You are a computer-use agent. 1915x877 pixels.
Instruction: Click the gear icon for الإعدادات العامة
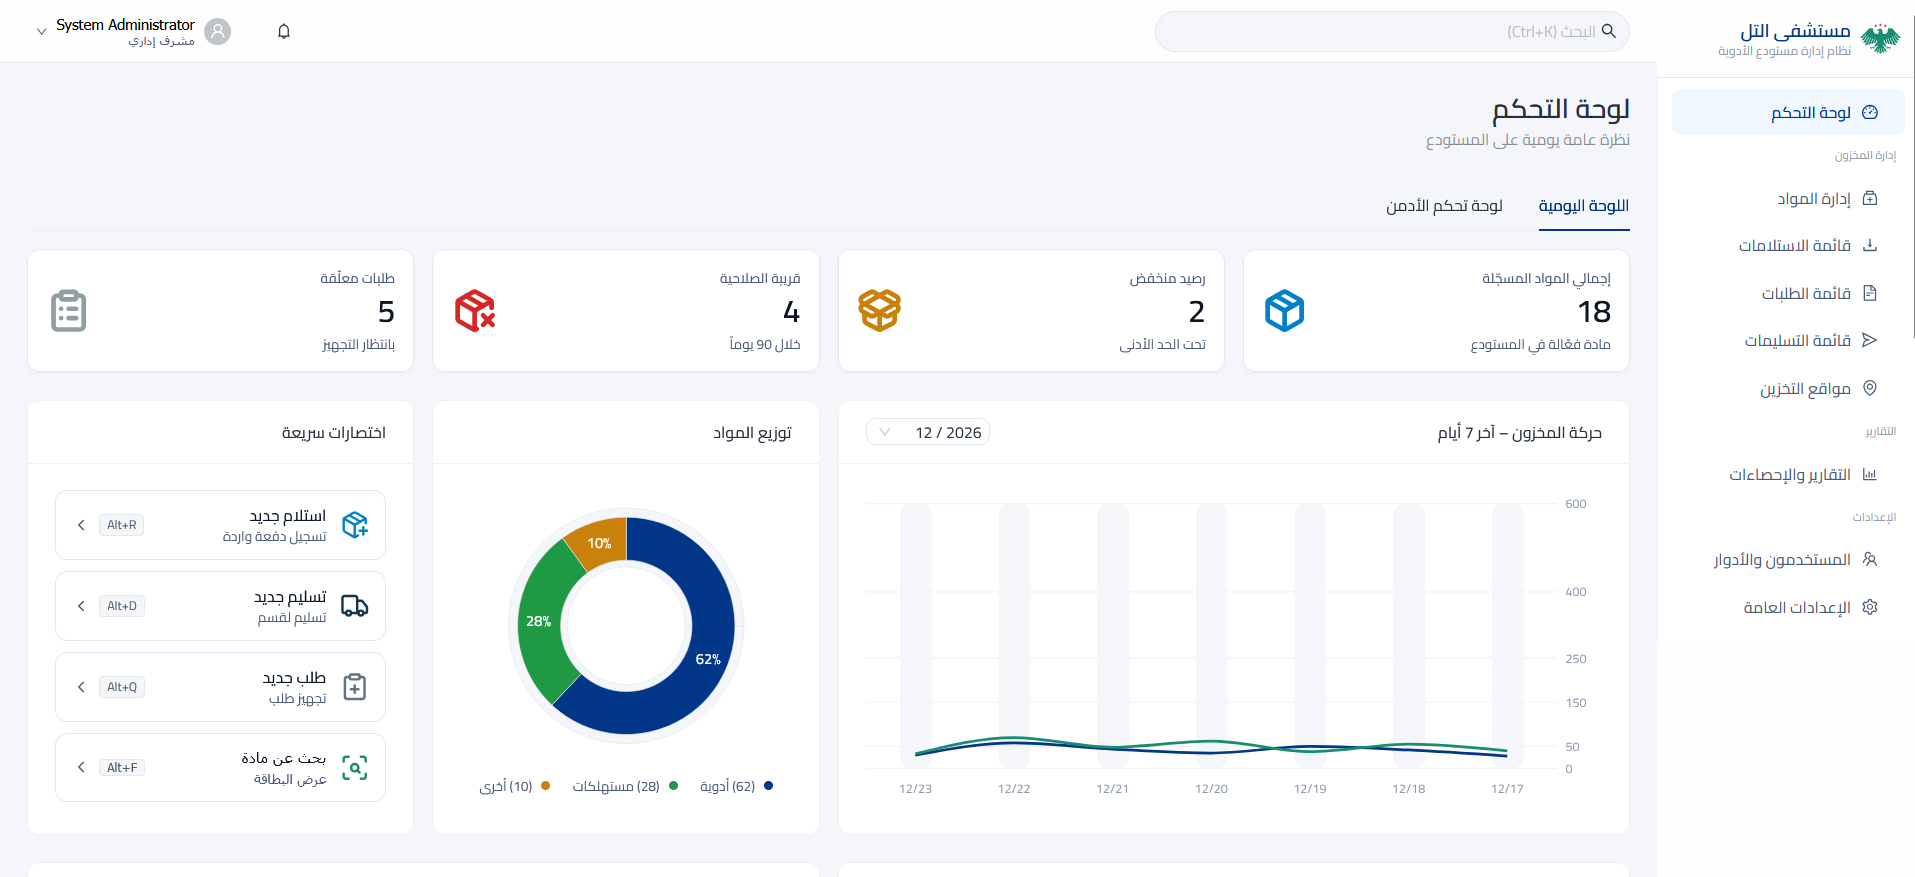coord(1870,607)
